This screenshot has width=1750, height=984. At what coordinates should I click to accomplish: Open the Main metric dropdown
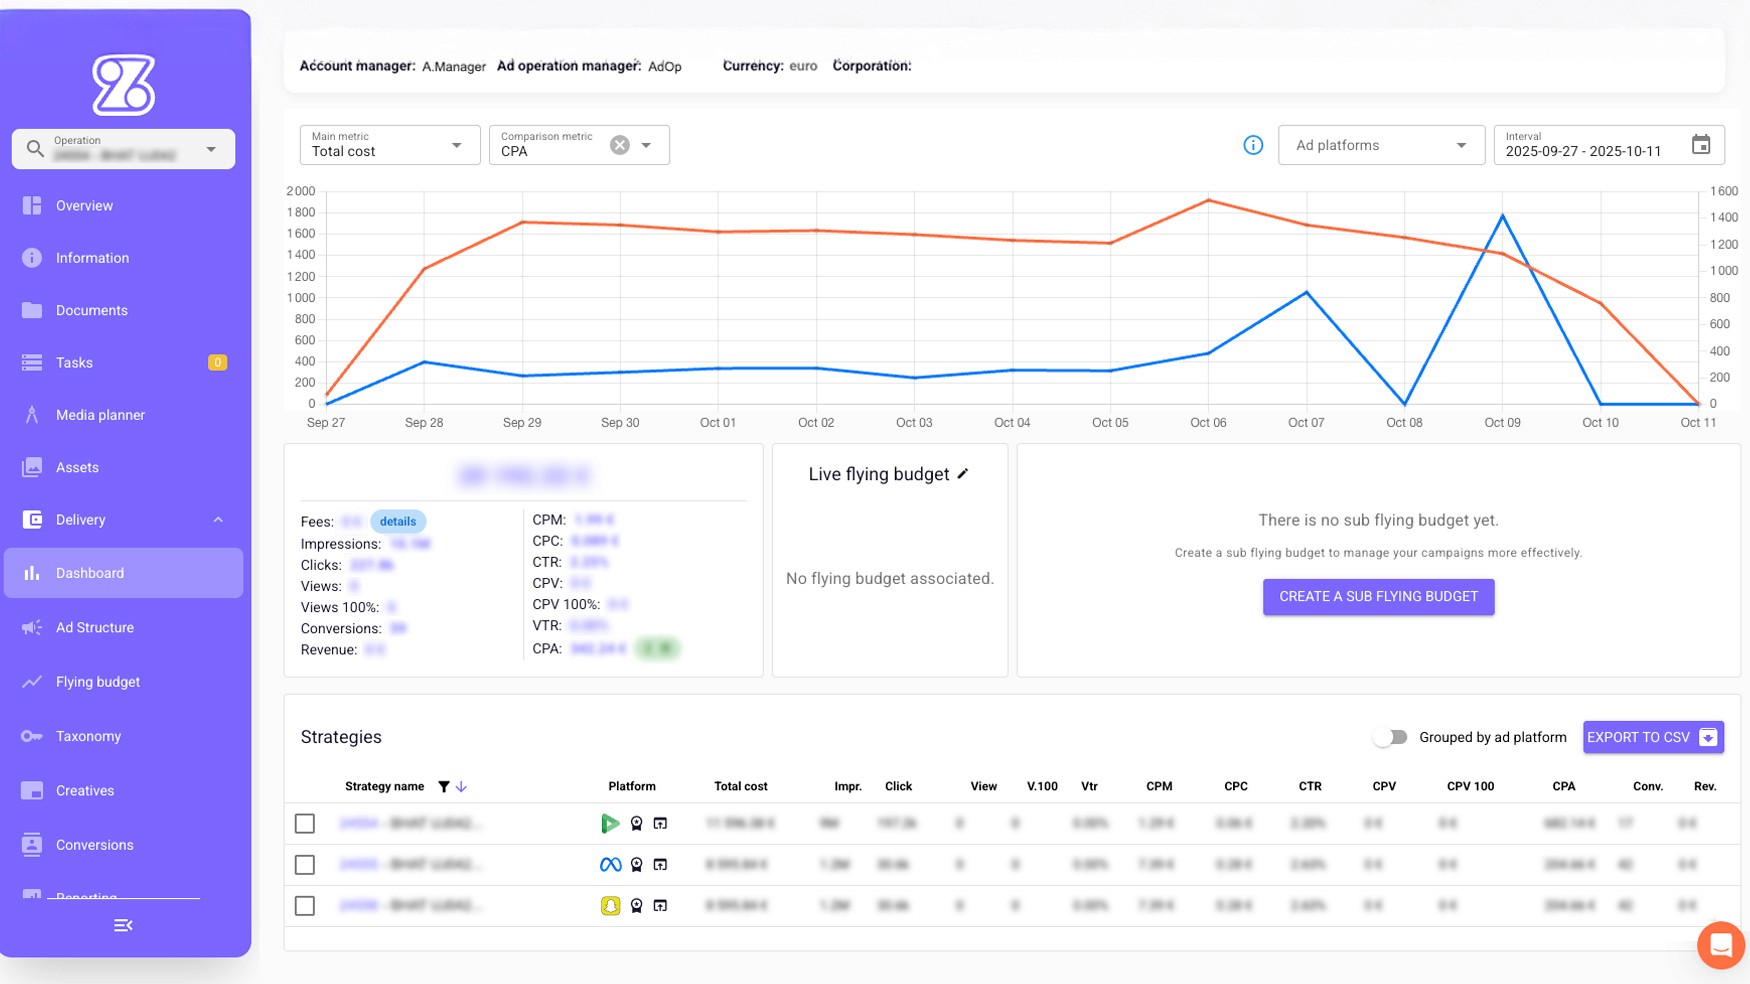pyautogui.click(x=389, y=145)
